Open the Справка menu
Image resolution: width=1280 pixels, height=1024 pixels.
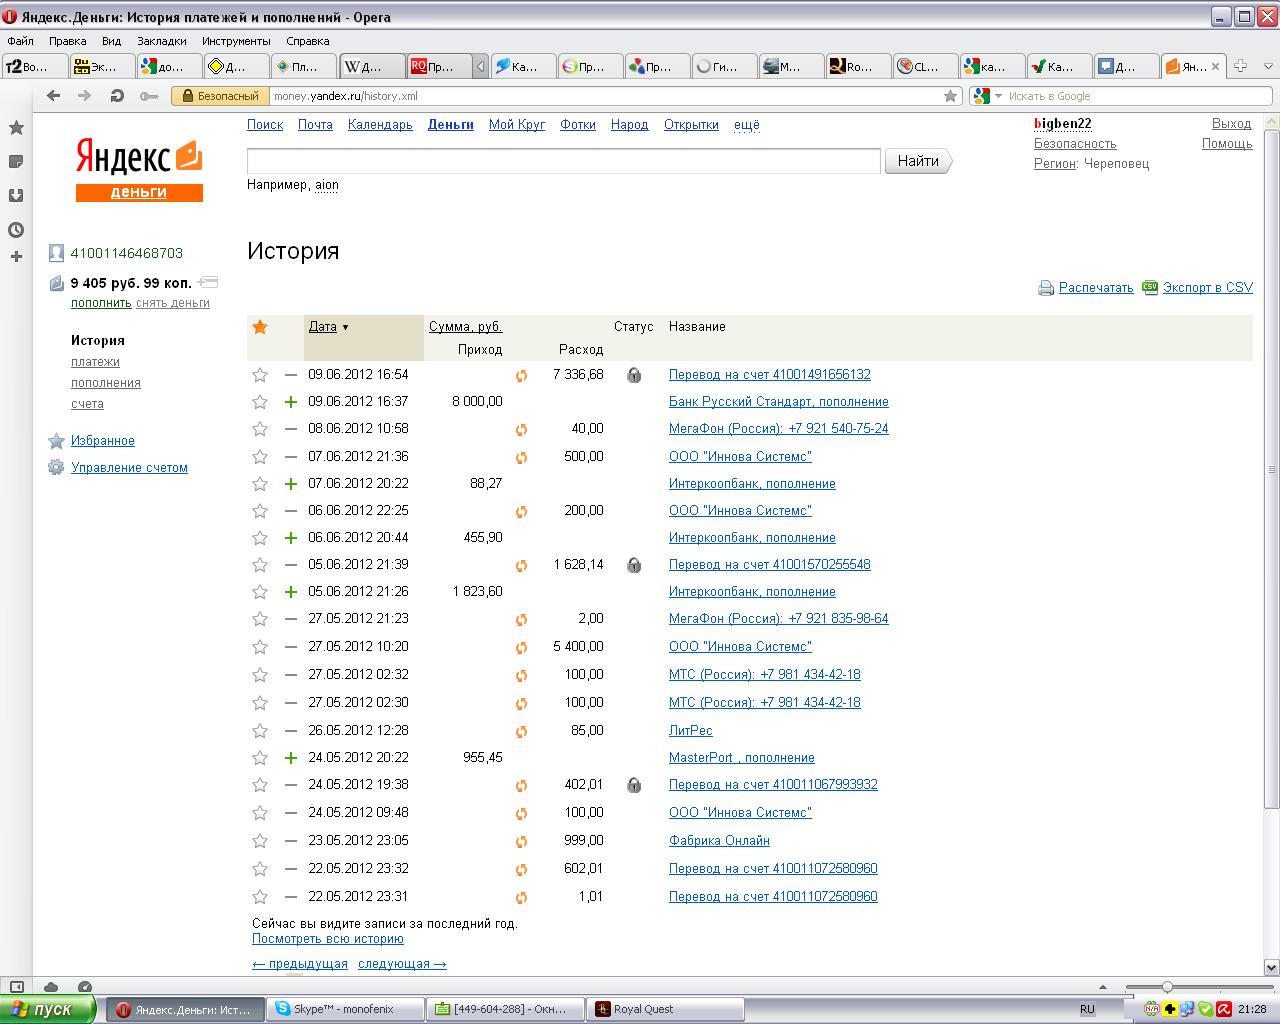pos(308,41)
